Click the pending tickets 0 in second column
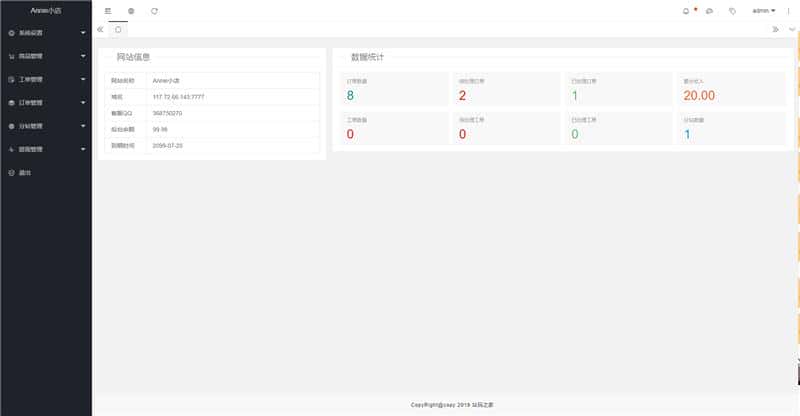This screenshot has width=800, height=416. pyautogui.click(x=462, y=134)
